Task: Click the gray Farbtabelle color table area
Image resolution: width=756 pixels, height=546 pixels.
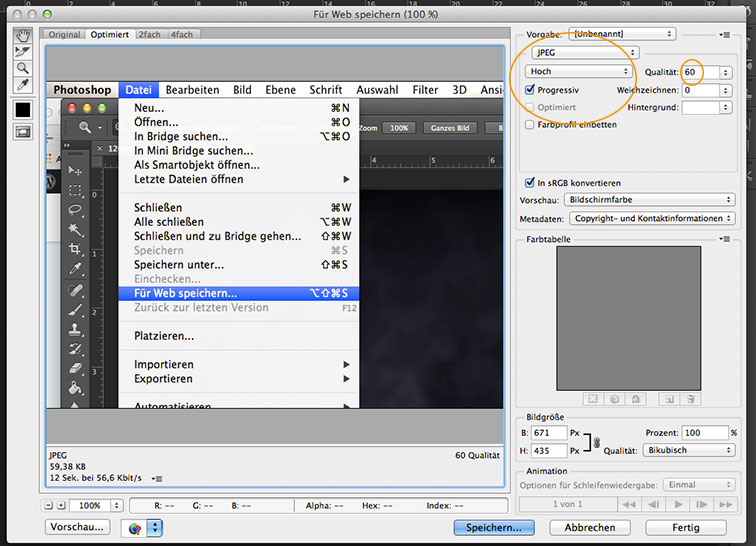Action: (629, 318)
